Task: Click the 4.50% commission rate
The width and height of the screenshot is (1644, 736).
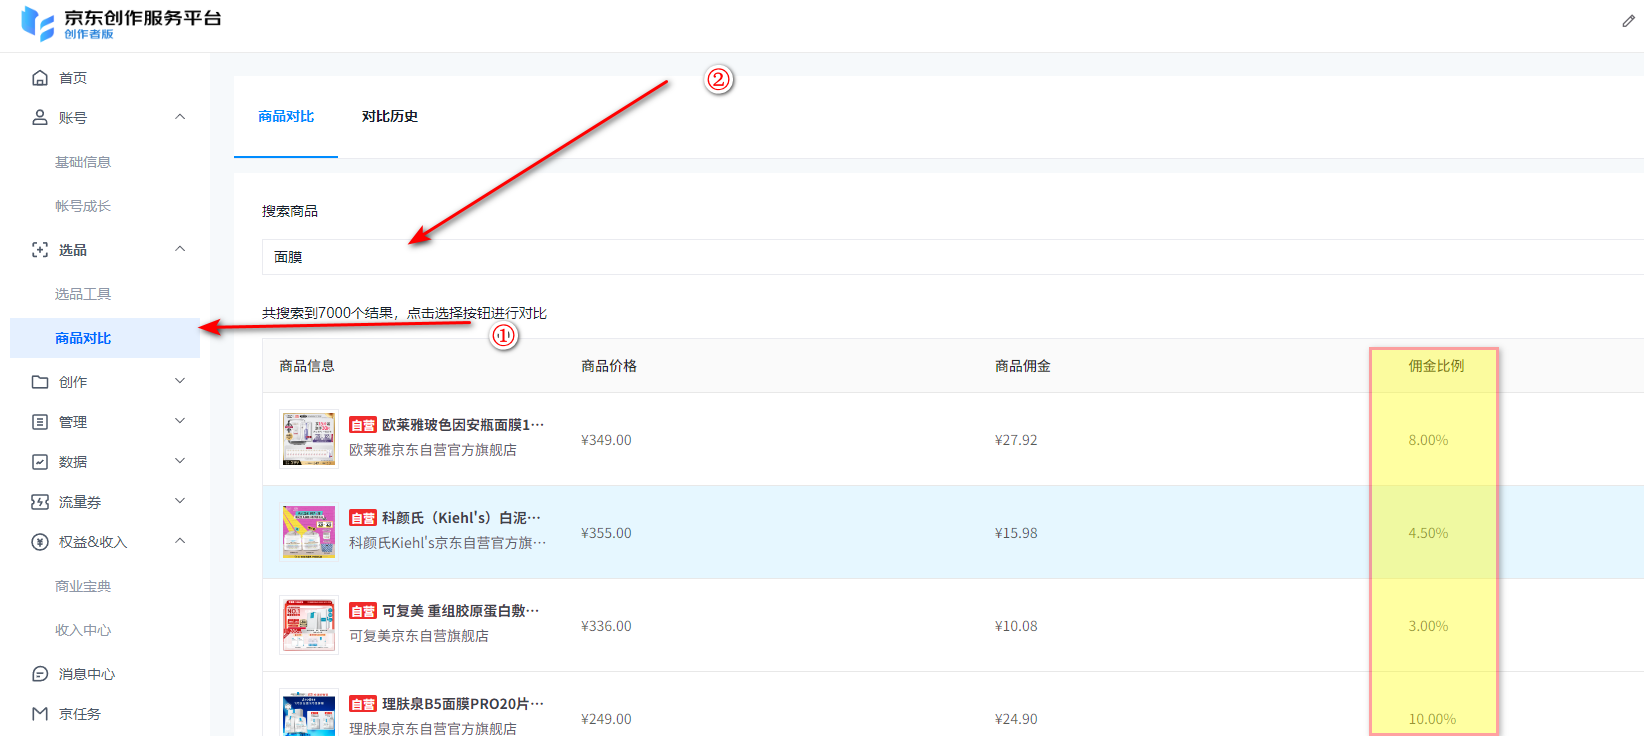Action: tap(1428, 533)
